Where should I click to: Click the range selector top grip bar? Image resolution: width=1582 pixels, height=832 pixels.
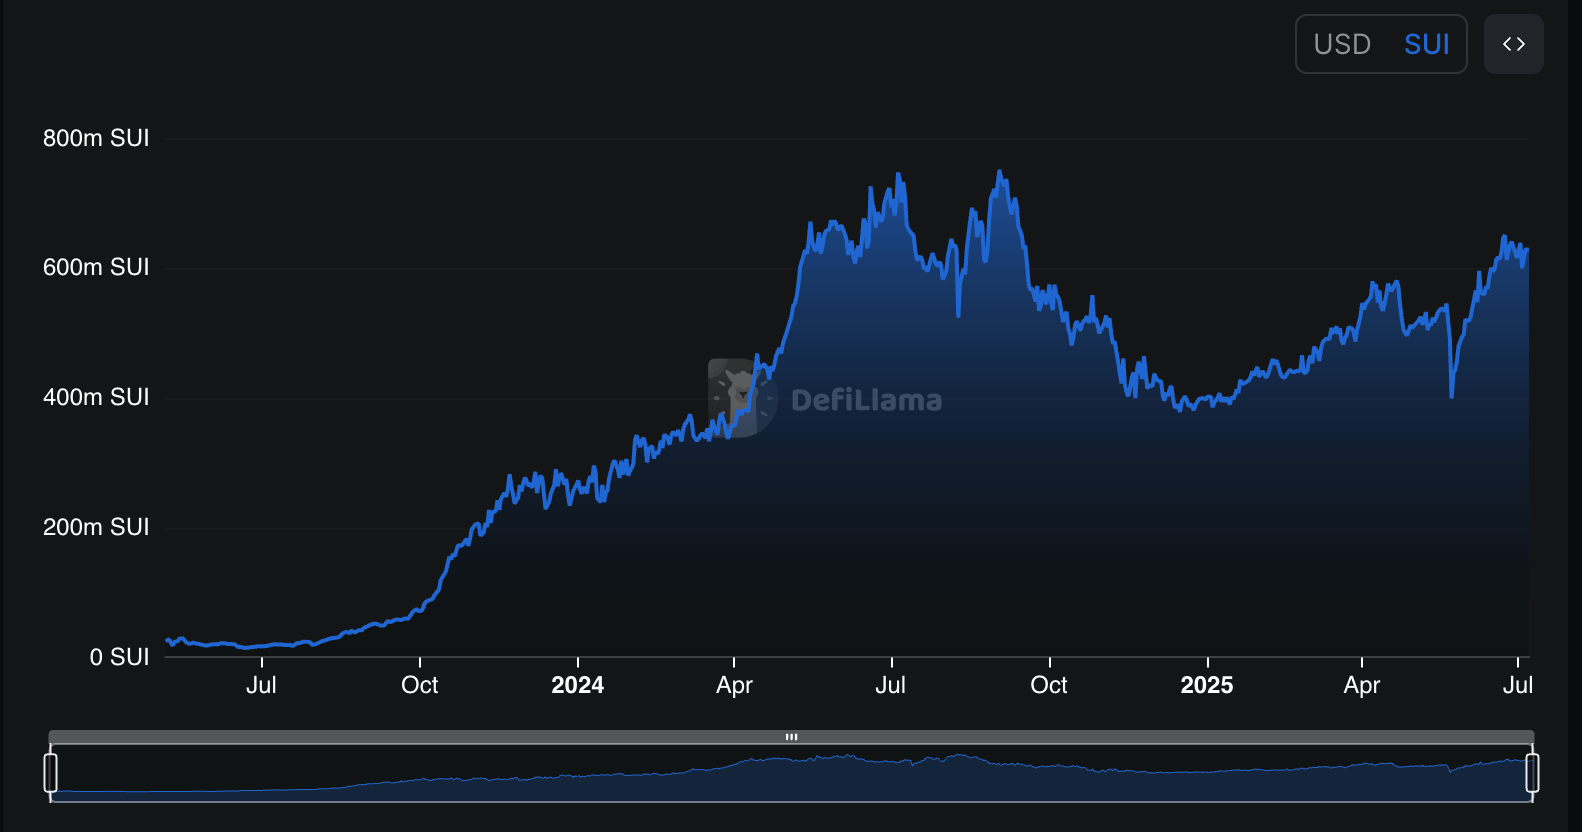(x=791, y=737)
